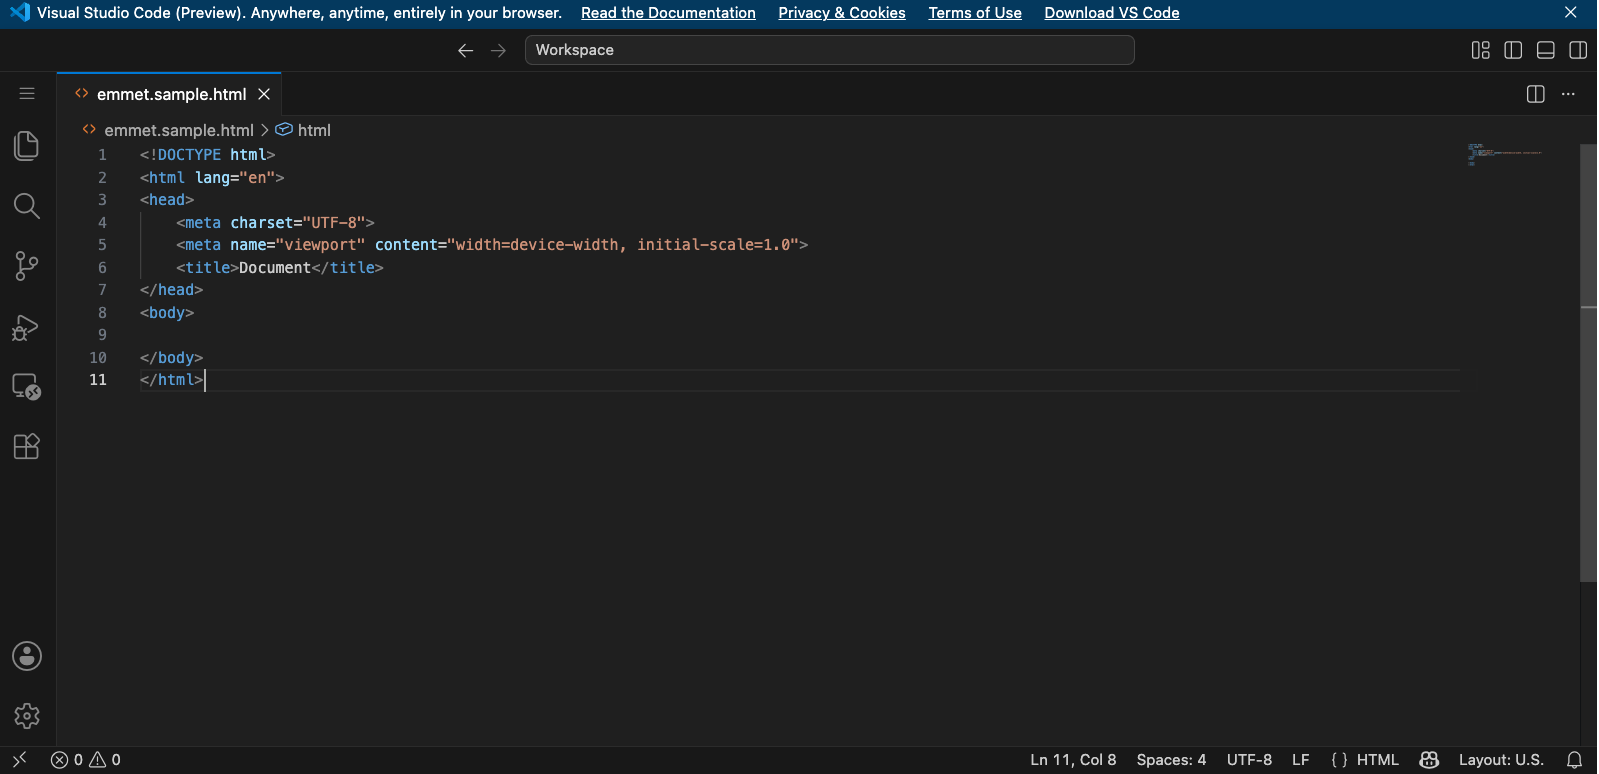Open notifications bell

coord(1574,760)
